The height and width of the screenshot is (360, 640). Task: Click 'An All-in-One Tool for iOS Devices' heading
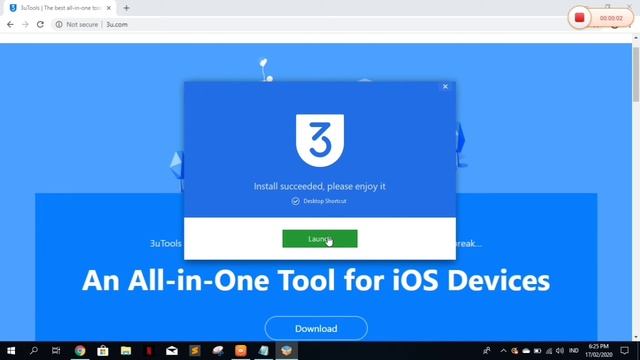[316, 280]
